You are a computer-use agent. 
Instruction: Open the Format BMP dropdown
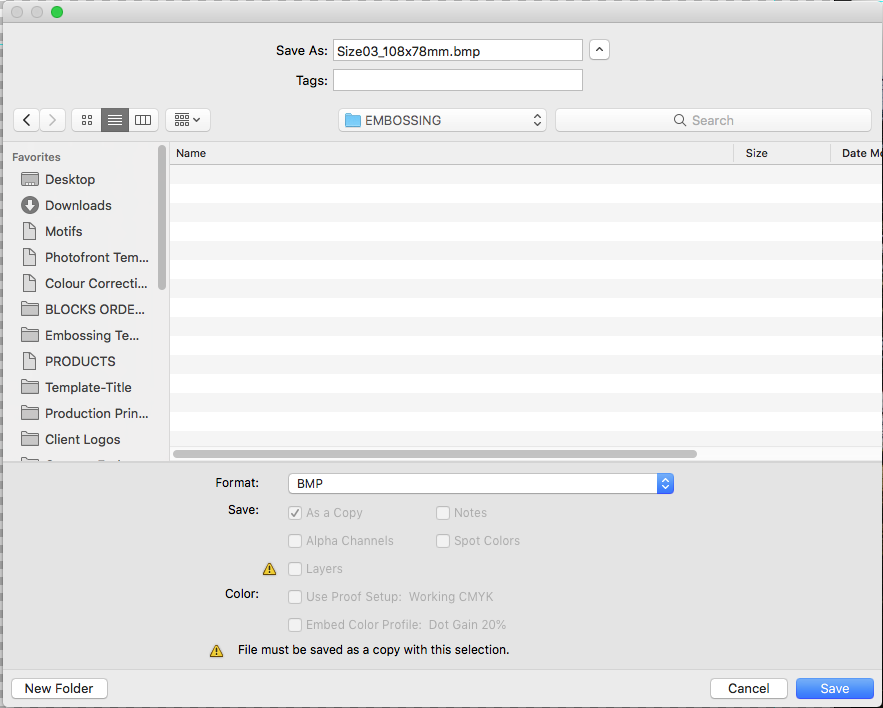pyautogui.click(x=480, y=483)
